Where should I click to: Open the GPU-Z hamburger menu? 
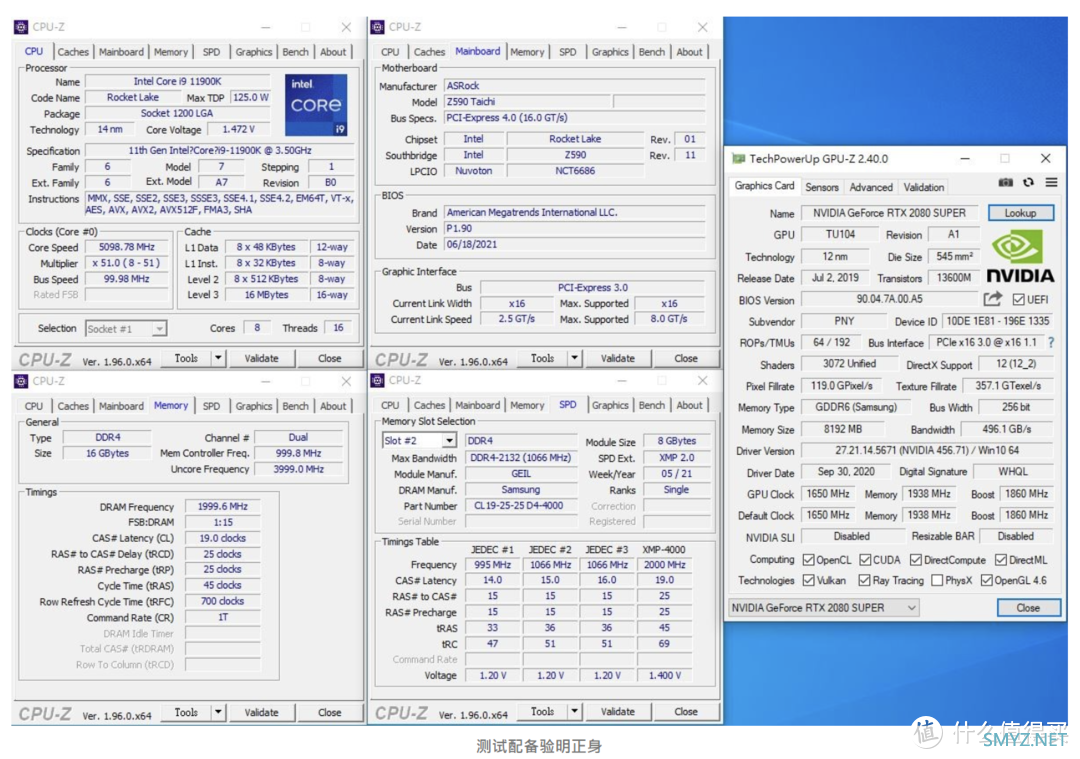[1051, 183]
